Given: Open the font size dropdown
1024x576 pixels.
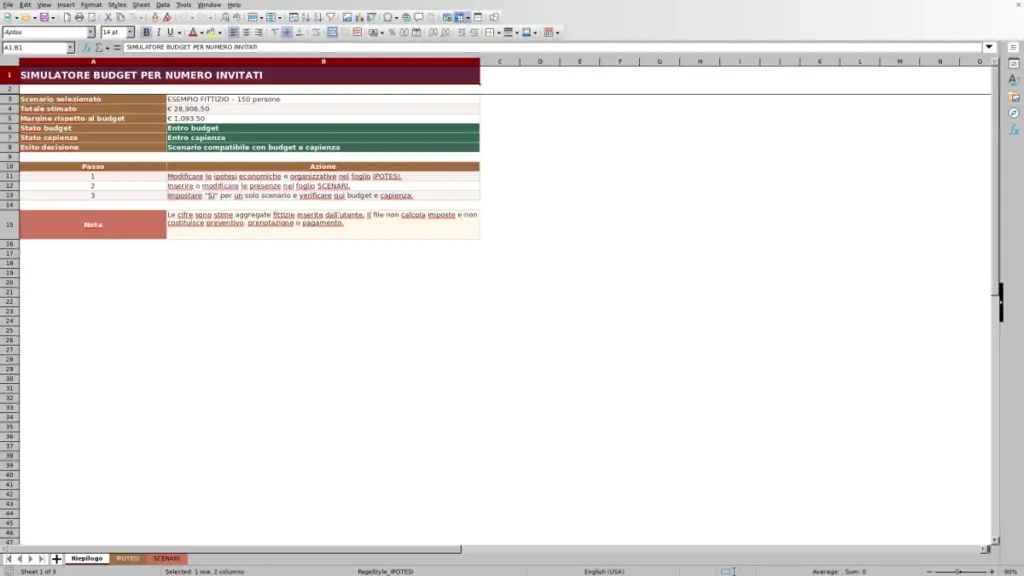Looking at the screenshot, I should tap(130, 33).
